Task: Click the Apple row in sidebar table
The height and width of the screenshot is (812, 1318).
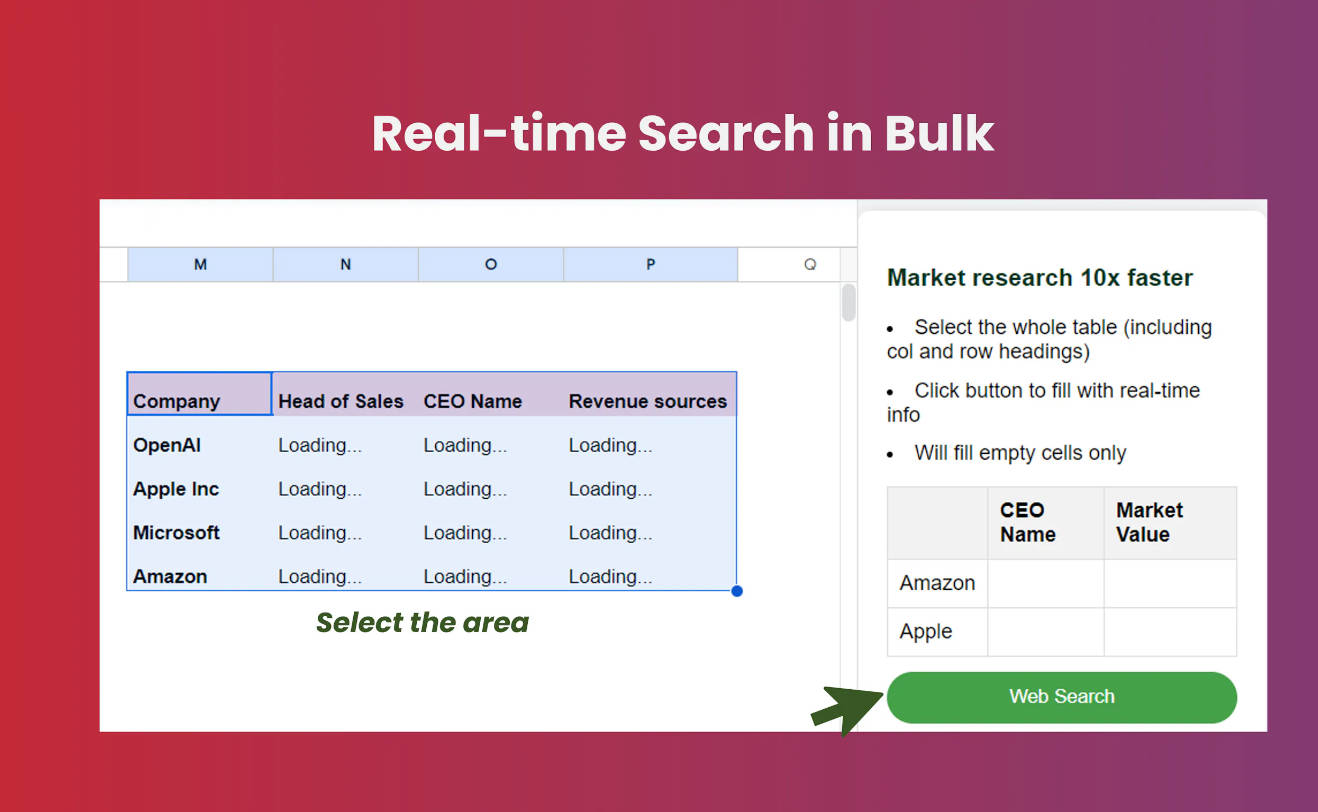Action: click(x=926, y=632)
